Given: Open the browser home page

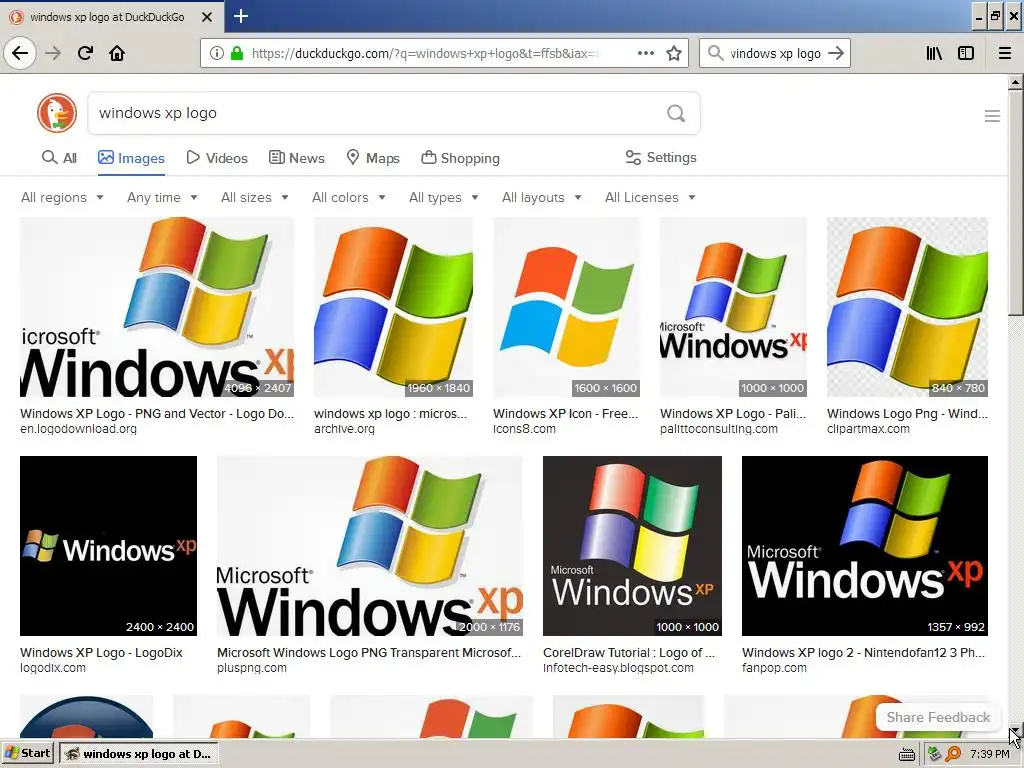Looking at the screenshot, I should tap(117, 53).
